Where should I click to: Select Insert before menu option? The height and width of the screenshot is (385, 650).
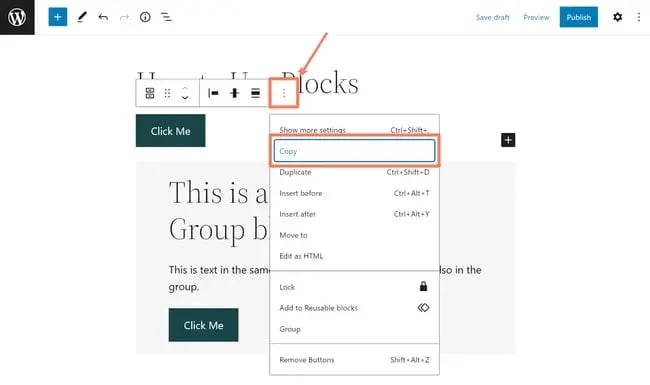pyautogui.click(x=354, y=193)
